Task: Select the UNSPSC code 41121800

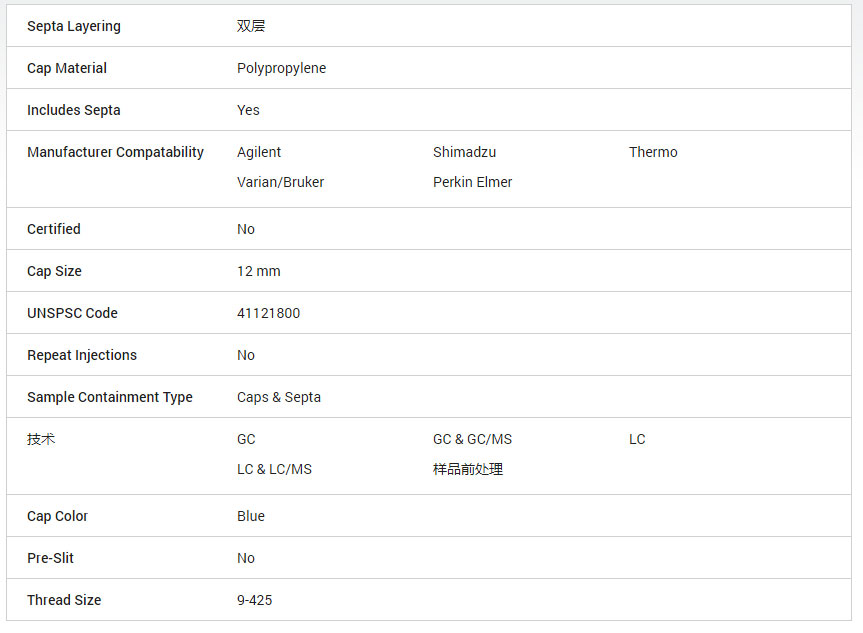Action: (x=268, y=313)
